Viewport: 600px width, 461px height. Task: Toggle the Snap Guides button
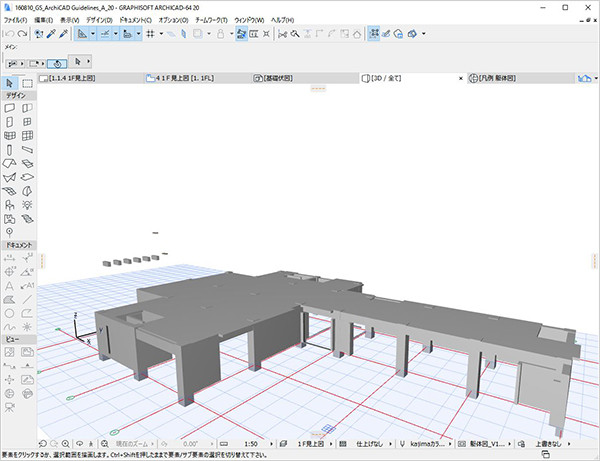pos(105,34)
